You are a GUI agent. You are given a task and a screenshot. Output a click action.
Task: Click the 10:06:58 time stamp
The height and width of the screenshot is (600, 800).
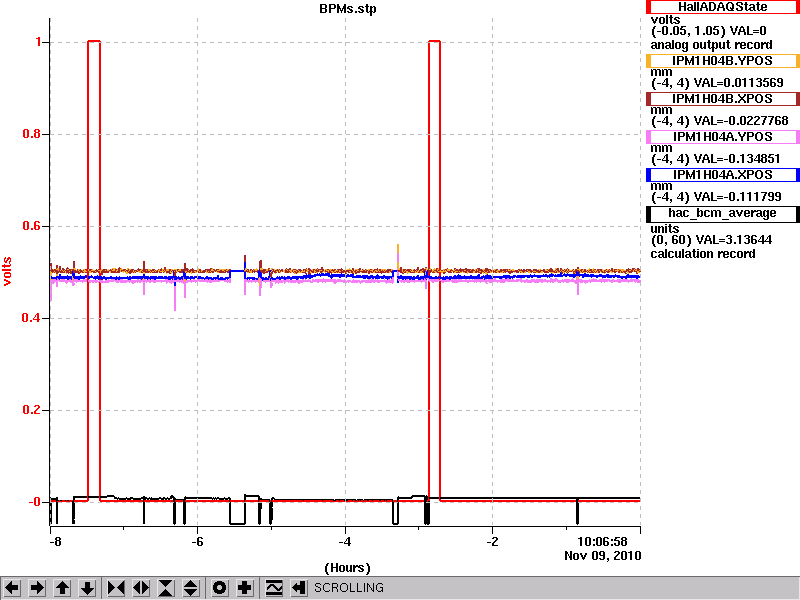(602, 541)
